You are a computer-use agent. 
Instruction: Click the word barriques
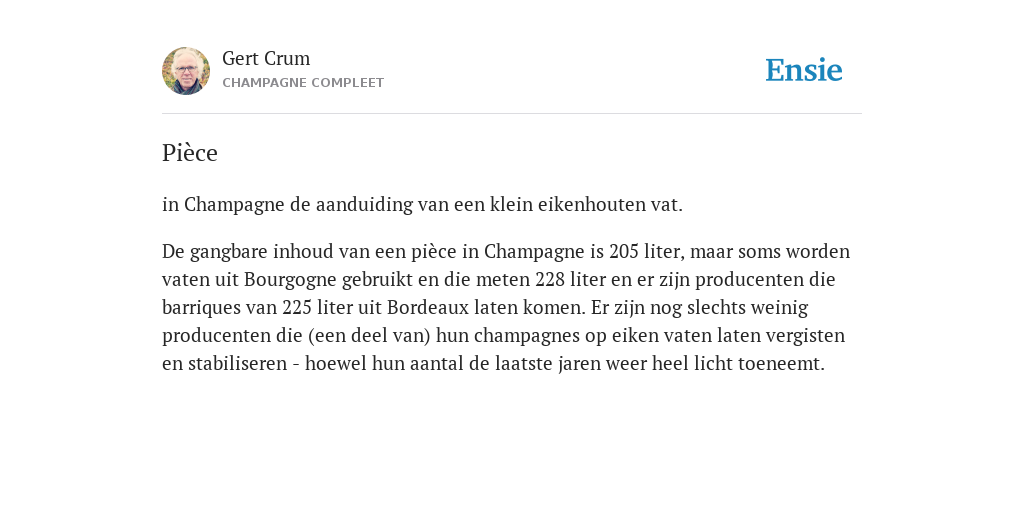(201, 308)
